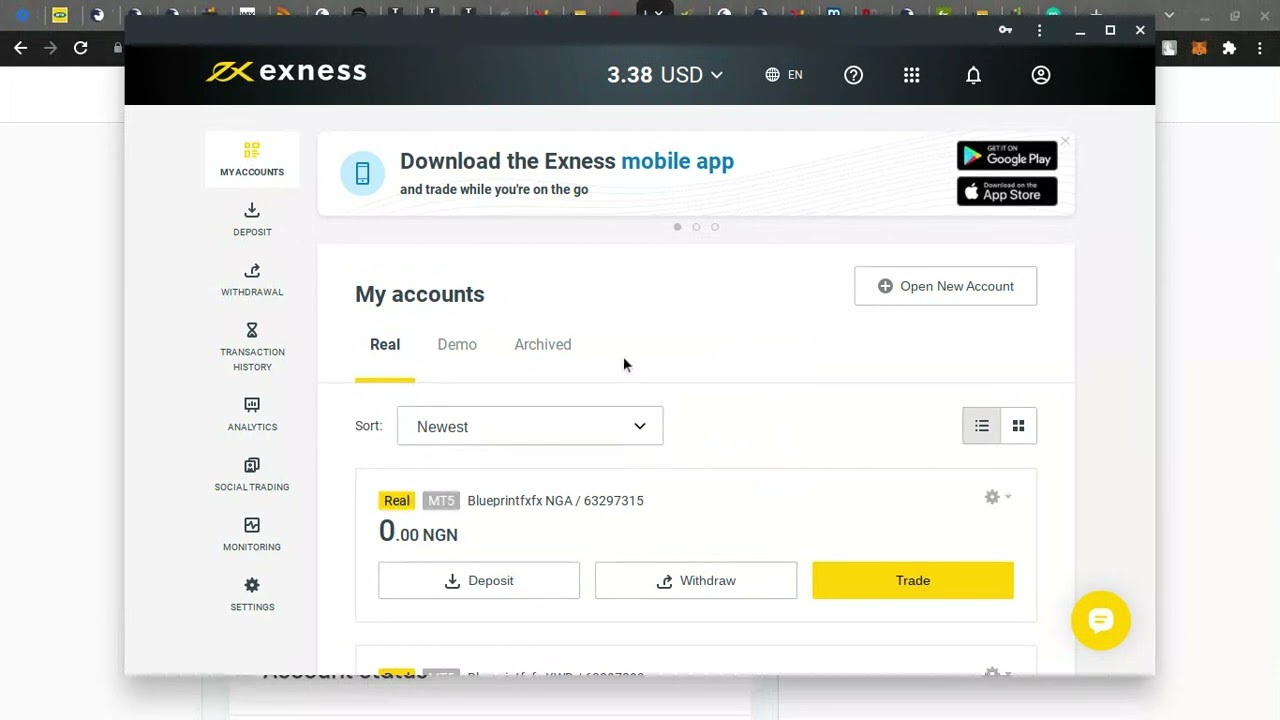The image size is (1280, 720).
Task: Open the EN language selector
Action: [784, 75]
